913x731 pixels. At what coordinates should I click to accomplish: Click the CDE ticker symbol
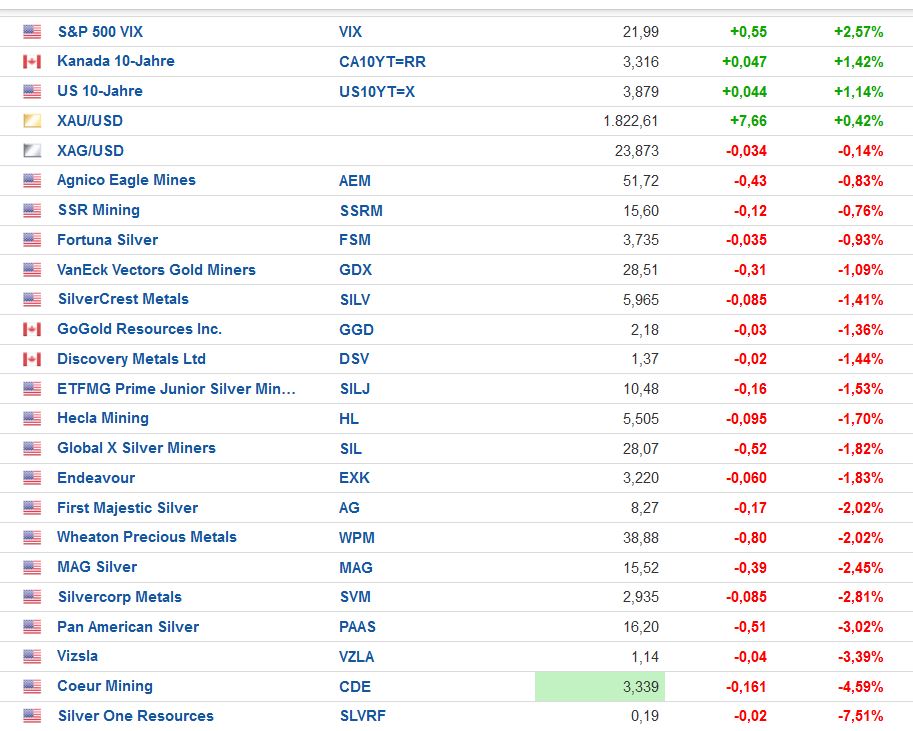pyautogui.click(x=355, y=687)
